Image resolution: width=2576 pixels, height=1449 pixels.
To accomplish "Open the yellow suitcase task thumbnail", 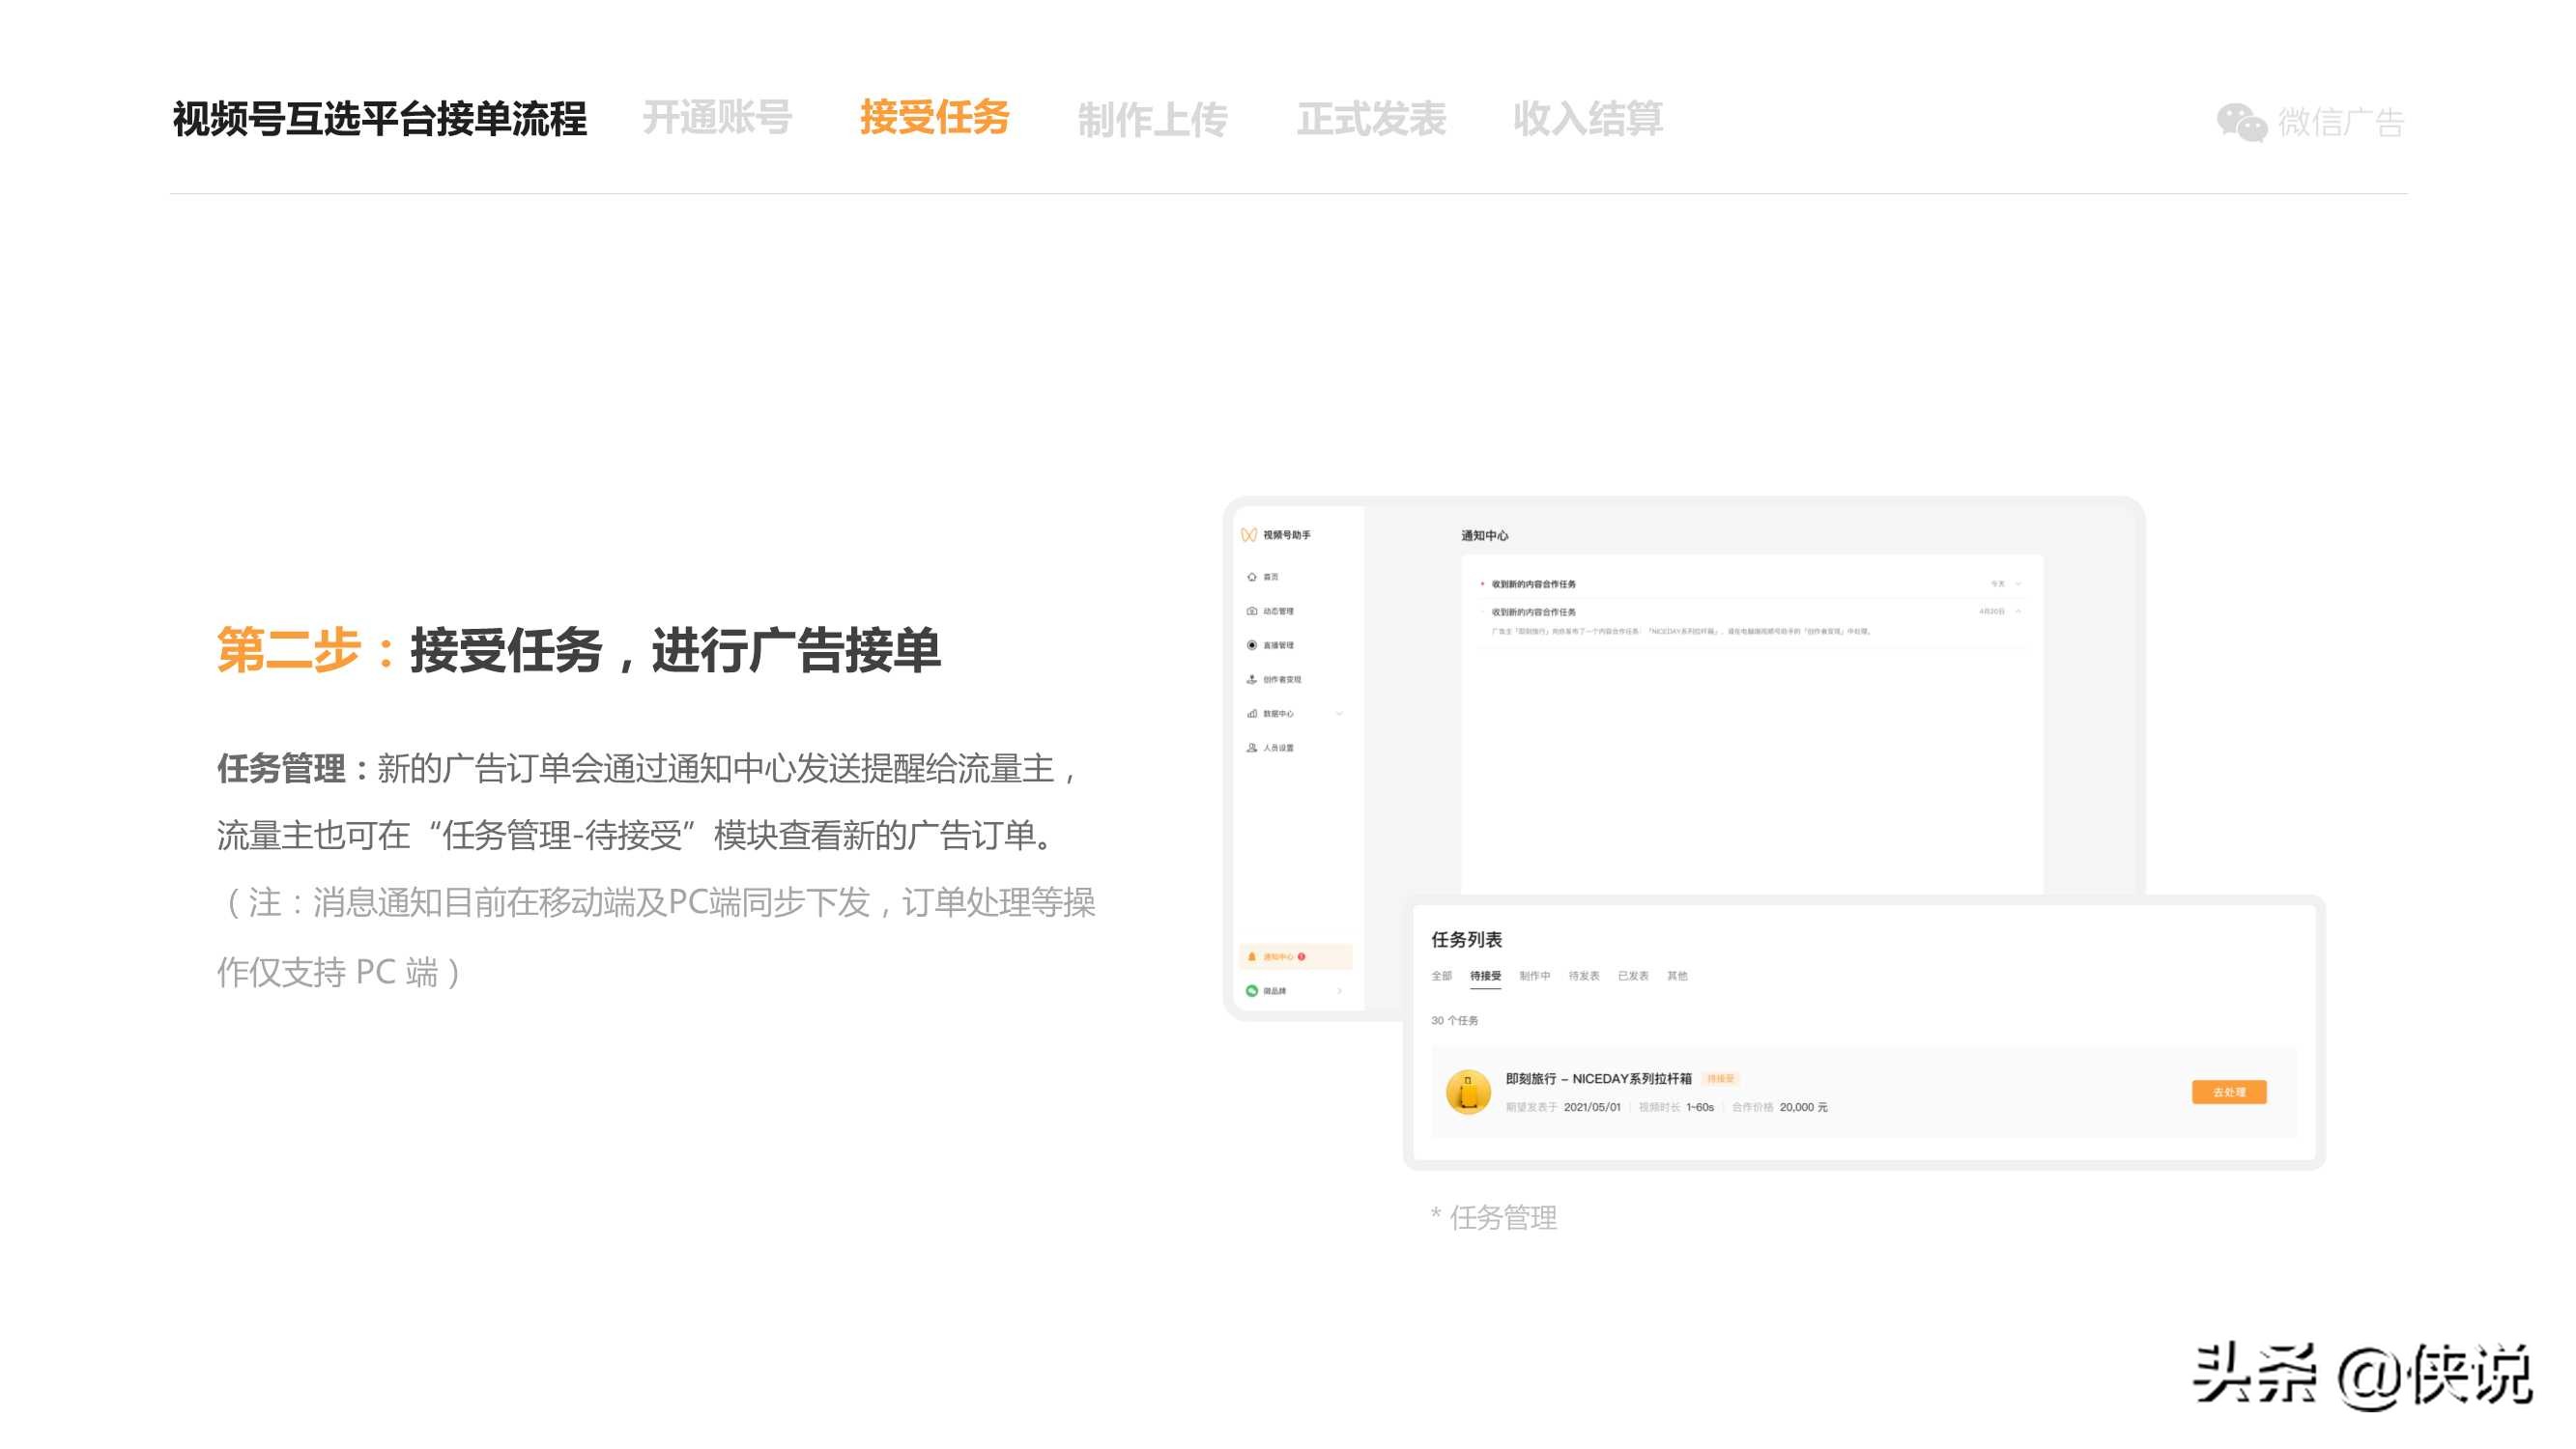I will click(x=1468, y=1092).
